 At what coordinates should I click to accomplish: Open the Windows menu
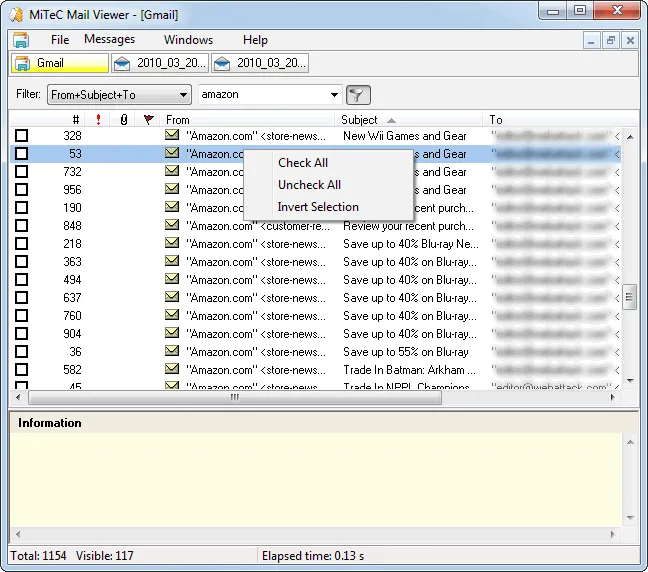click(188, 40)
